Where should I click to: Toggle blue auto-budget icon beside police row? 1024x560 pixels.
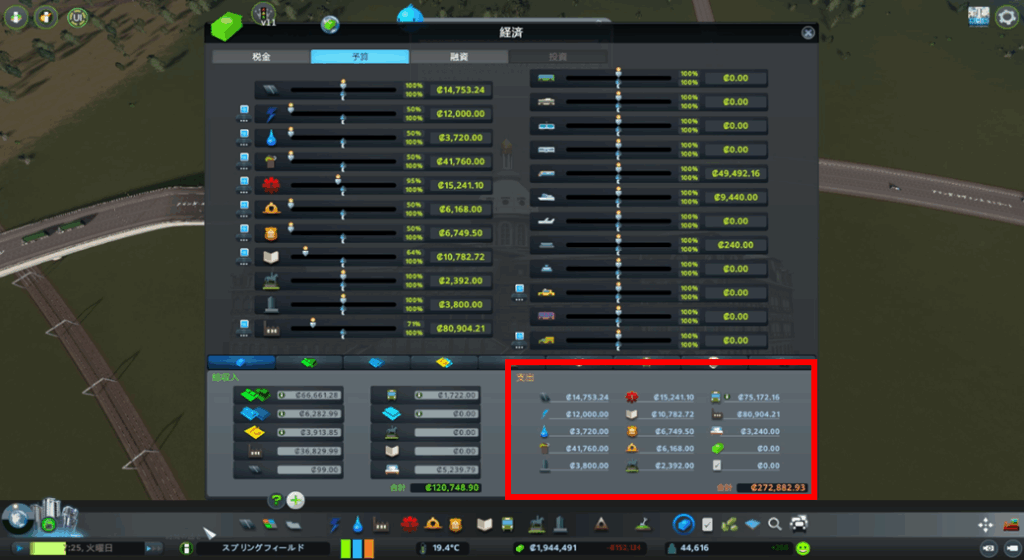[x=244, y=233]
